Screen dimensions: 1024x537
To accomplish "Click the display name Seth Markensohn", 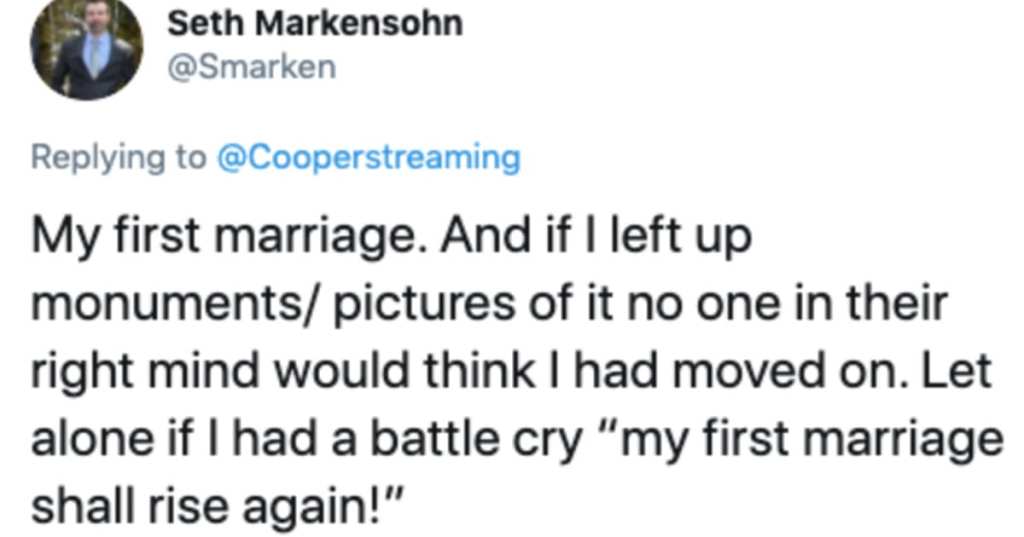I will pos(314,23).
